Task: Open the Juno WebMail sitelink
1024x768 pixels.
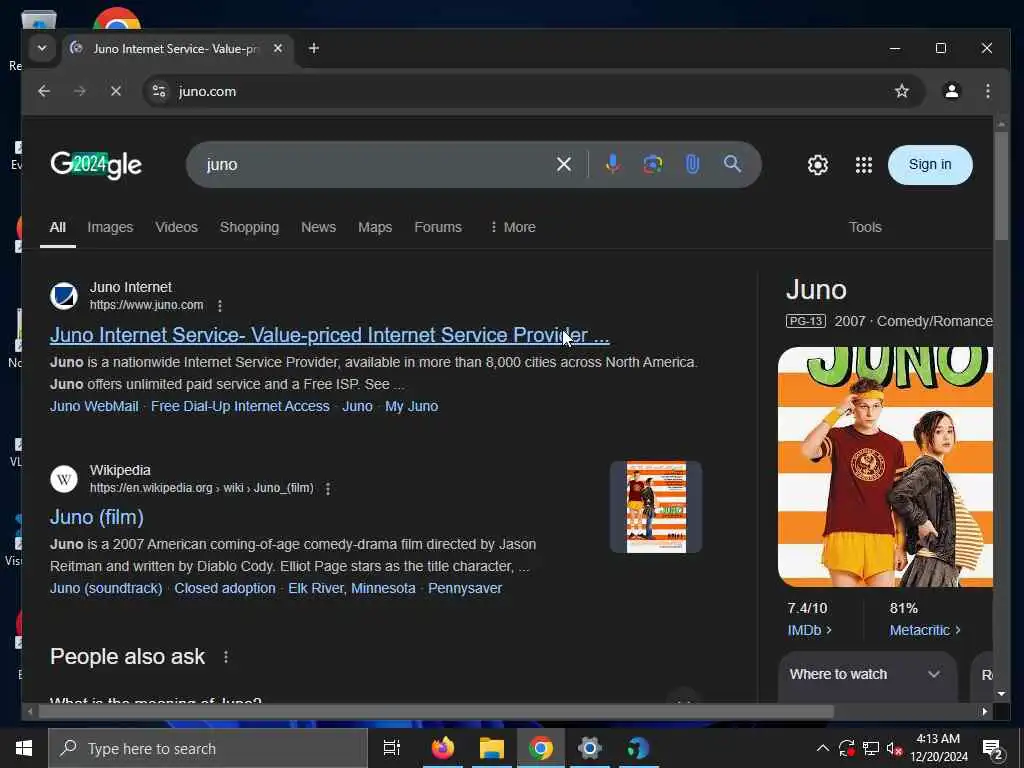Action: [x=94, y=406]
